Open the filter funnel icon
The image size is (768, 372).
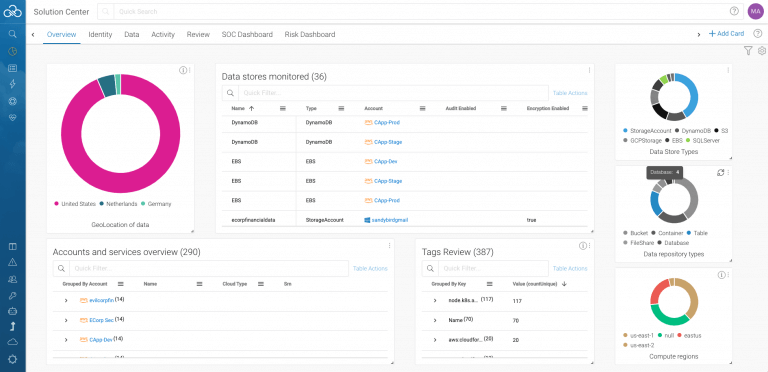click(747, 50)
